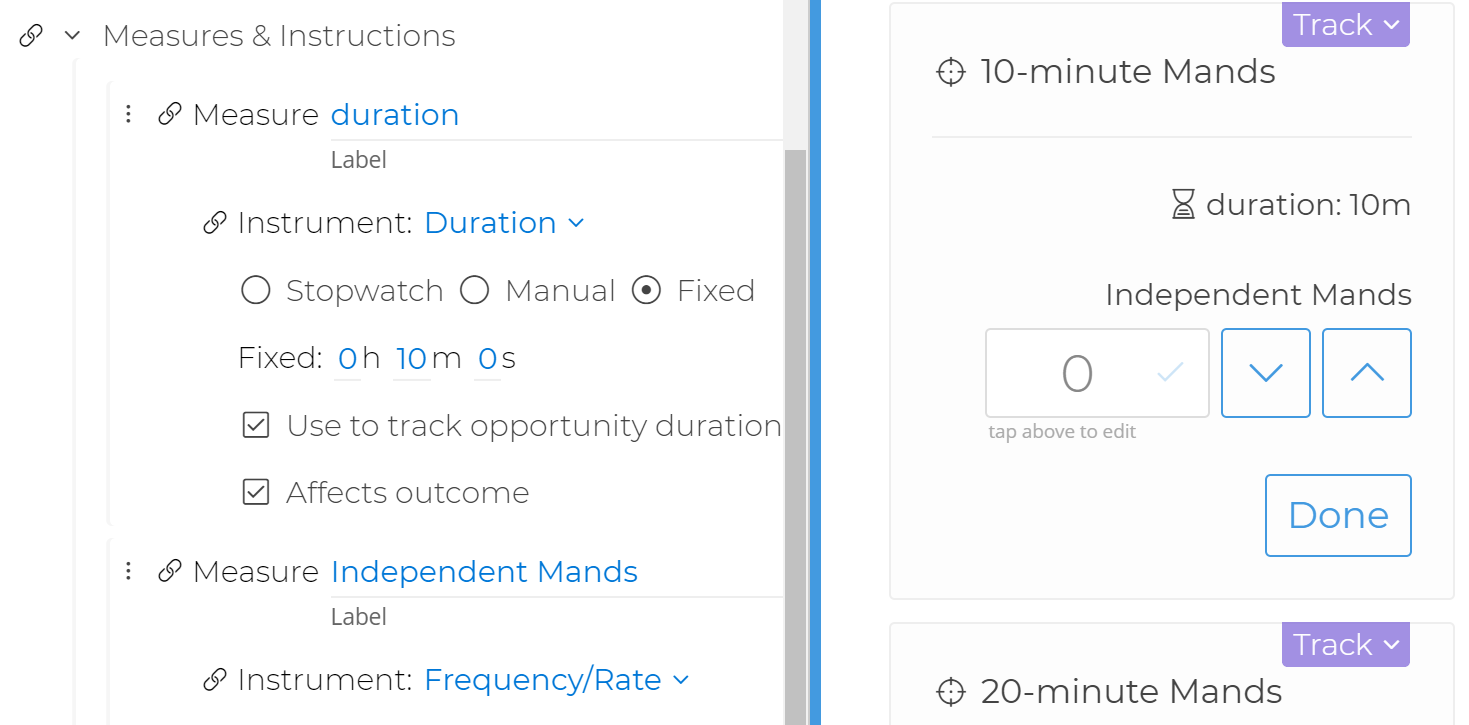Increment Independent Mands count with up arrow

(x=1366, y=372)
